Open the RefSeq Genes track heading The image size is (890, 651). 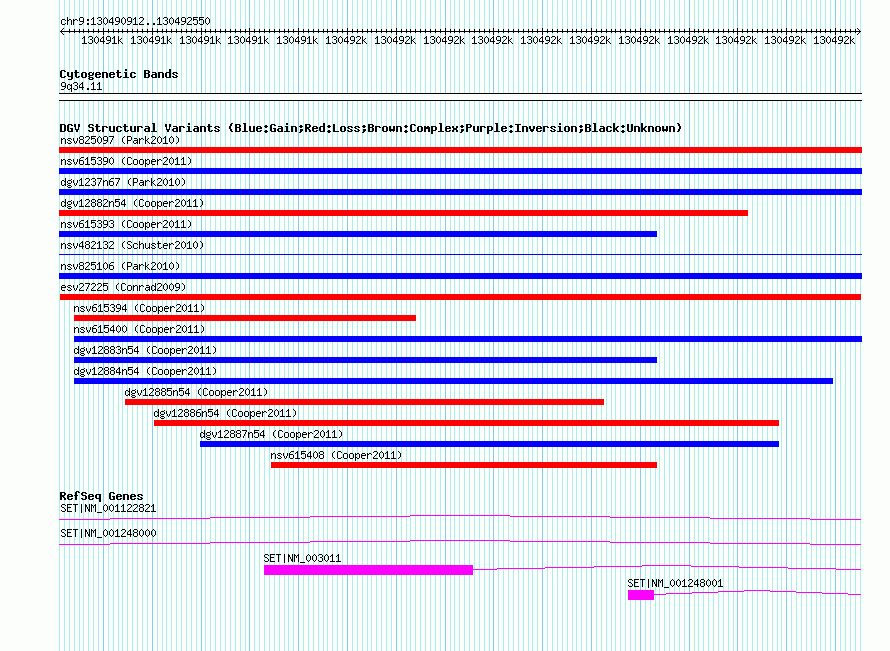(101, 496)
